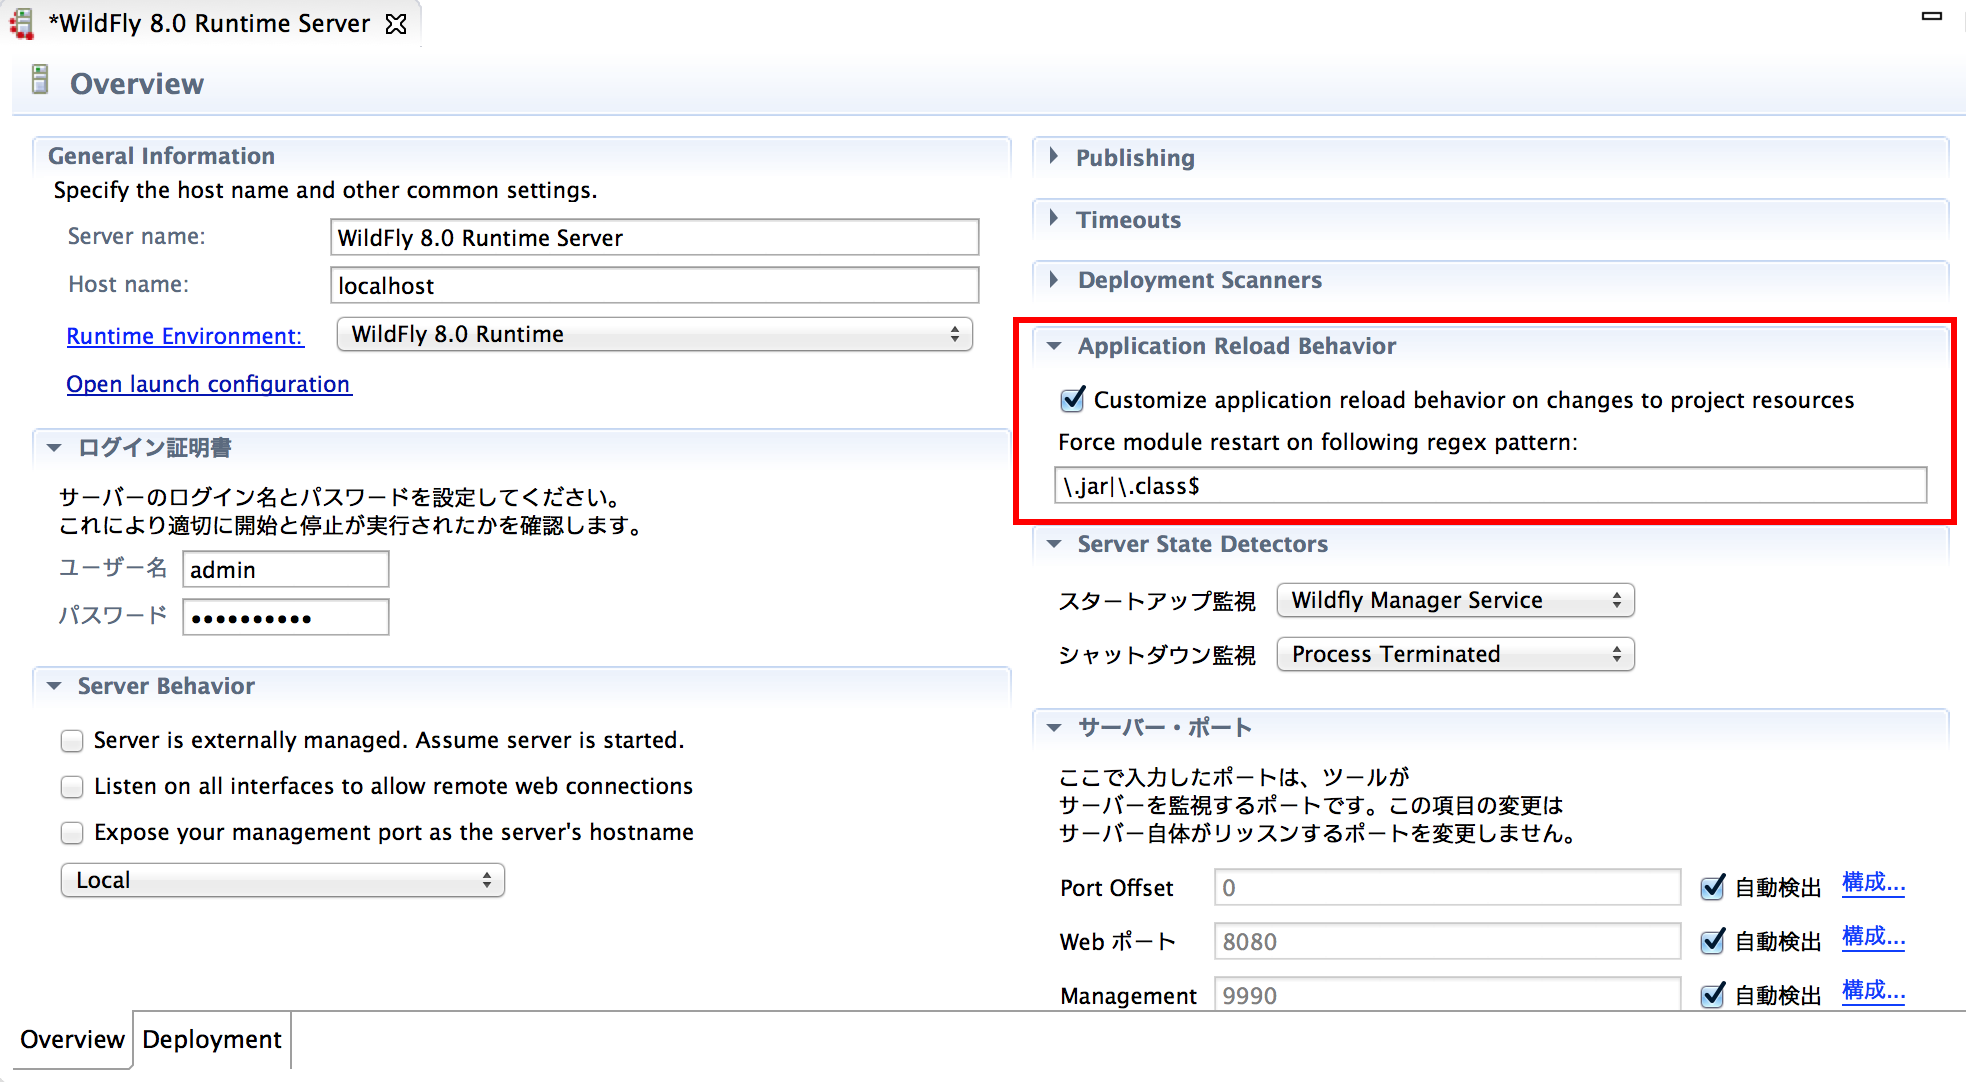
Task: Click the password field
Action: click(x=286, y=617)
